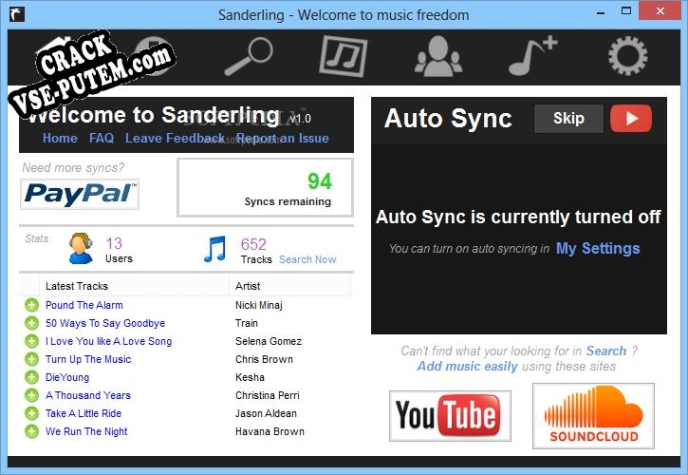Open the YouTube site thumbnail
The image size is (688, 475).
[450, 415]
